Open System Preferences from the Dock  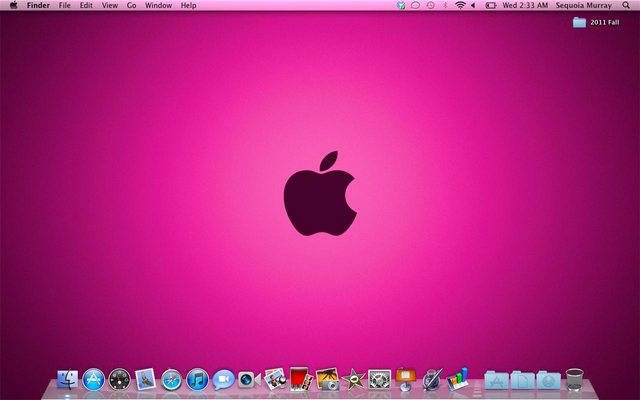[379, 380]
